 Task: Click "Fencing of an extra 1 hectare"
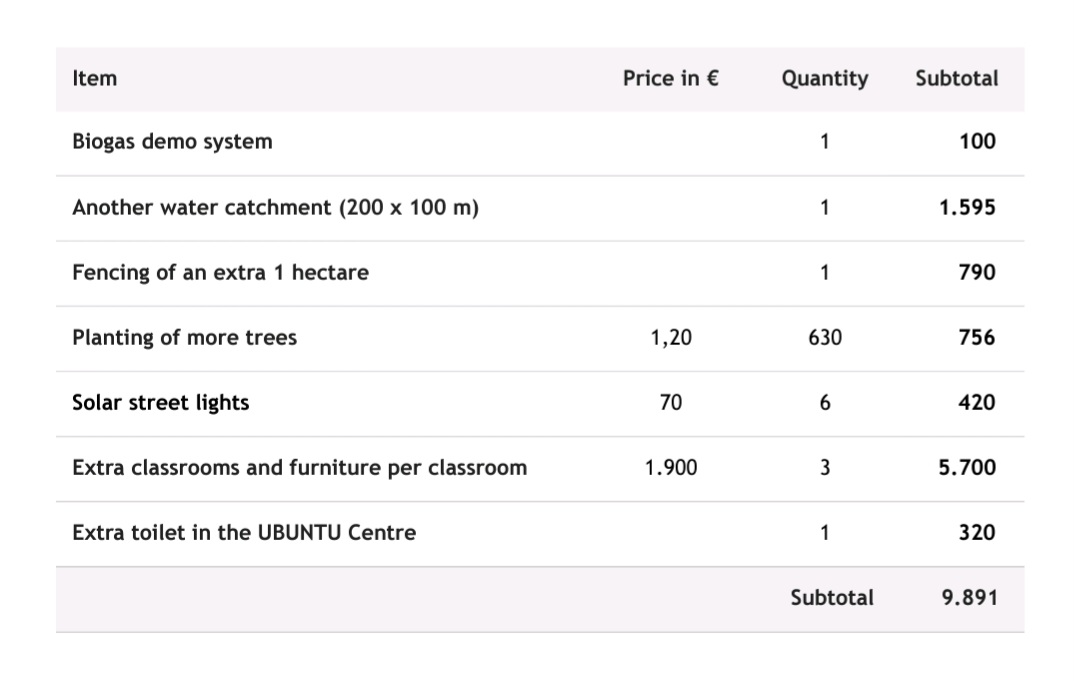point(220,272)
